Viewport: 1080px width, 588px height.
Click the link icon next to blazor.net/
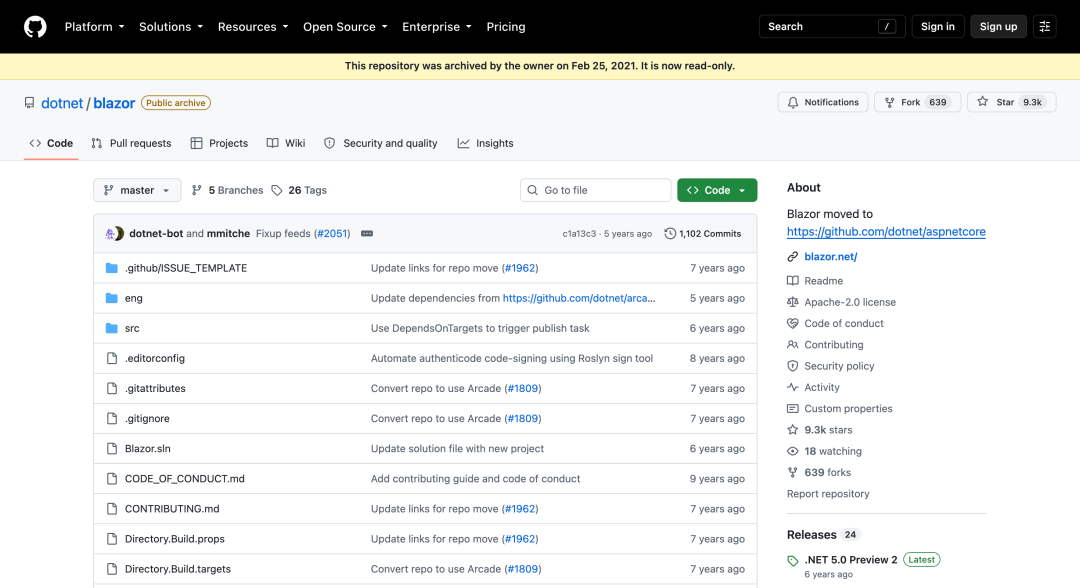pyautogui.click(x=793, y=257)
